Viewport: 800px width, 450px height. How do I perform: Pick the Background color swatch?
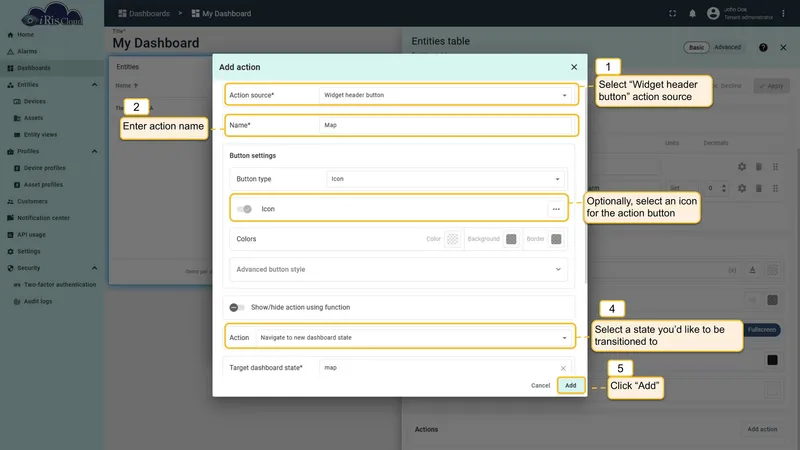pos(511,239)
